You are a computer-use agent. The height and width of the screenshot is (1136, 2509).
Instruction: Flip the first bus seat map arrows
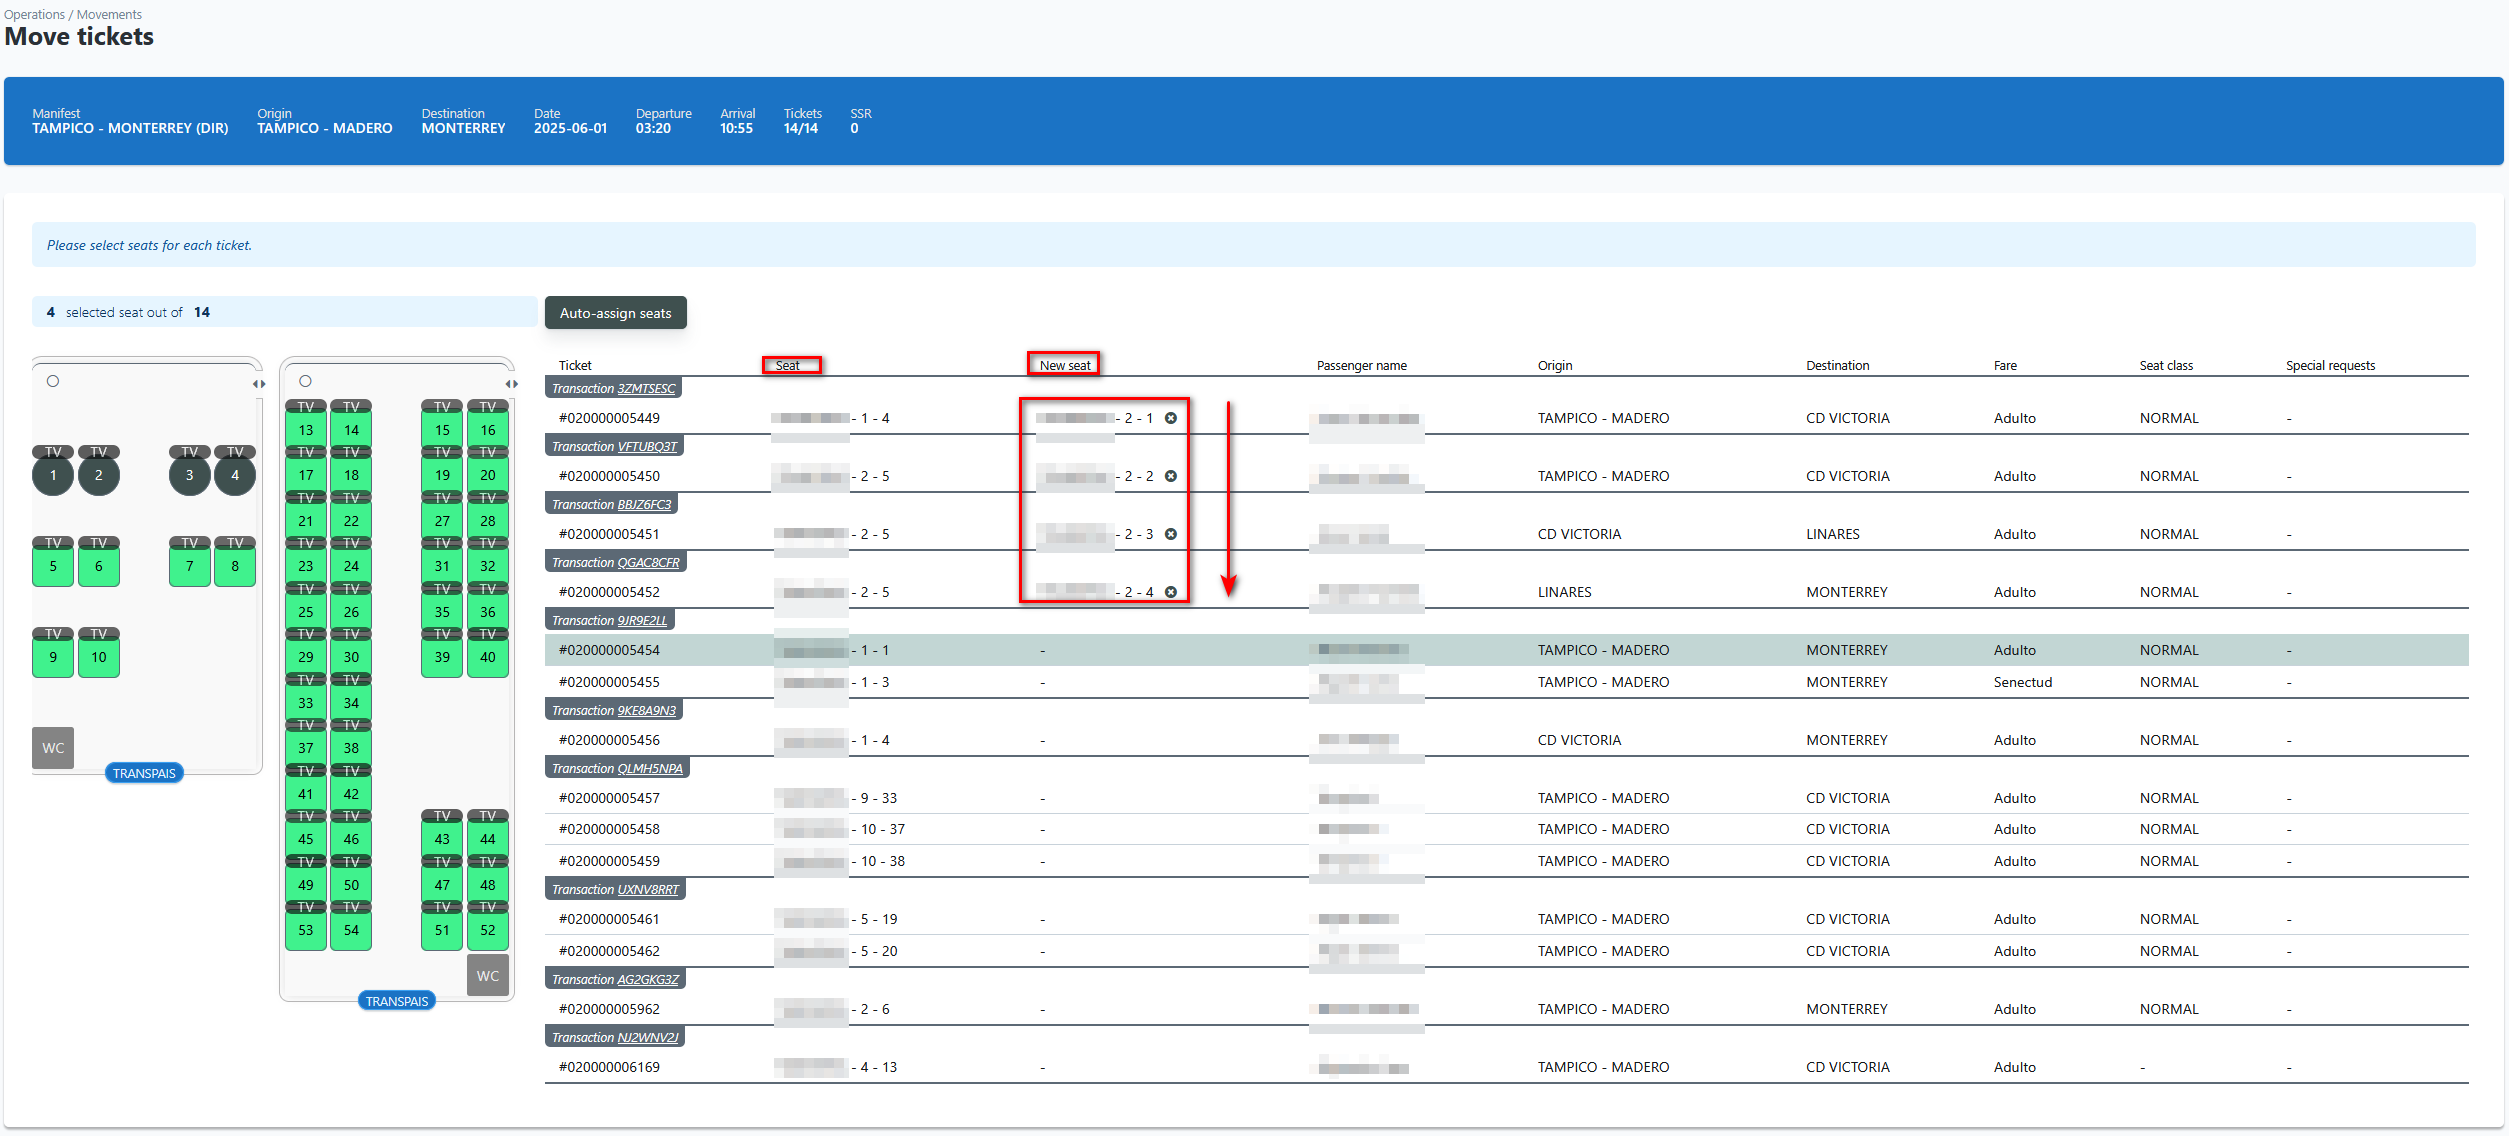(259, 384)
